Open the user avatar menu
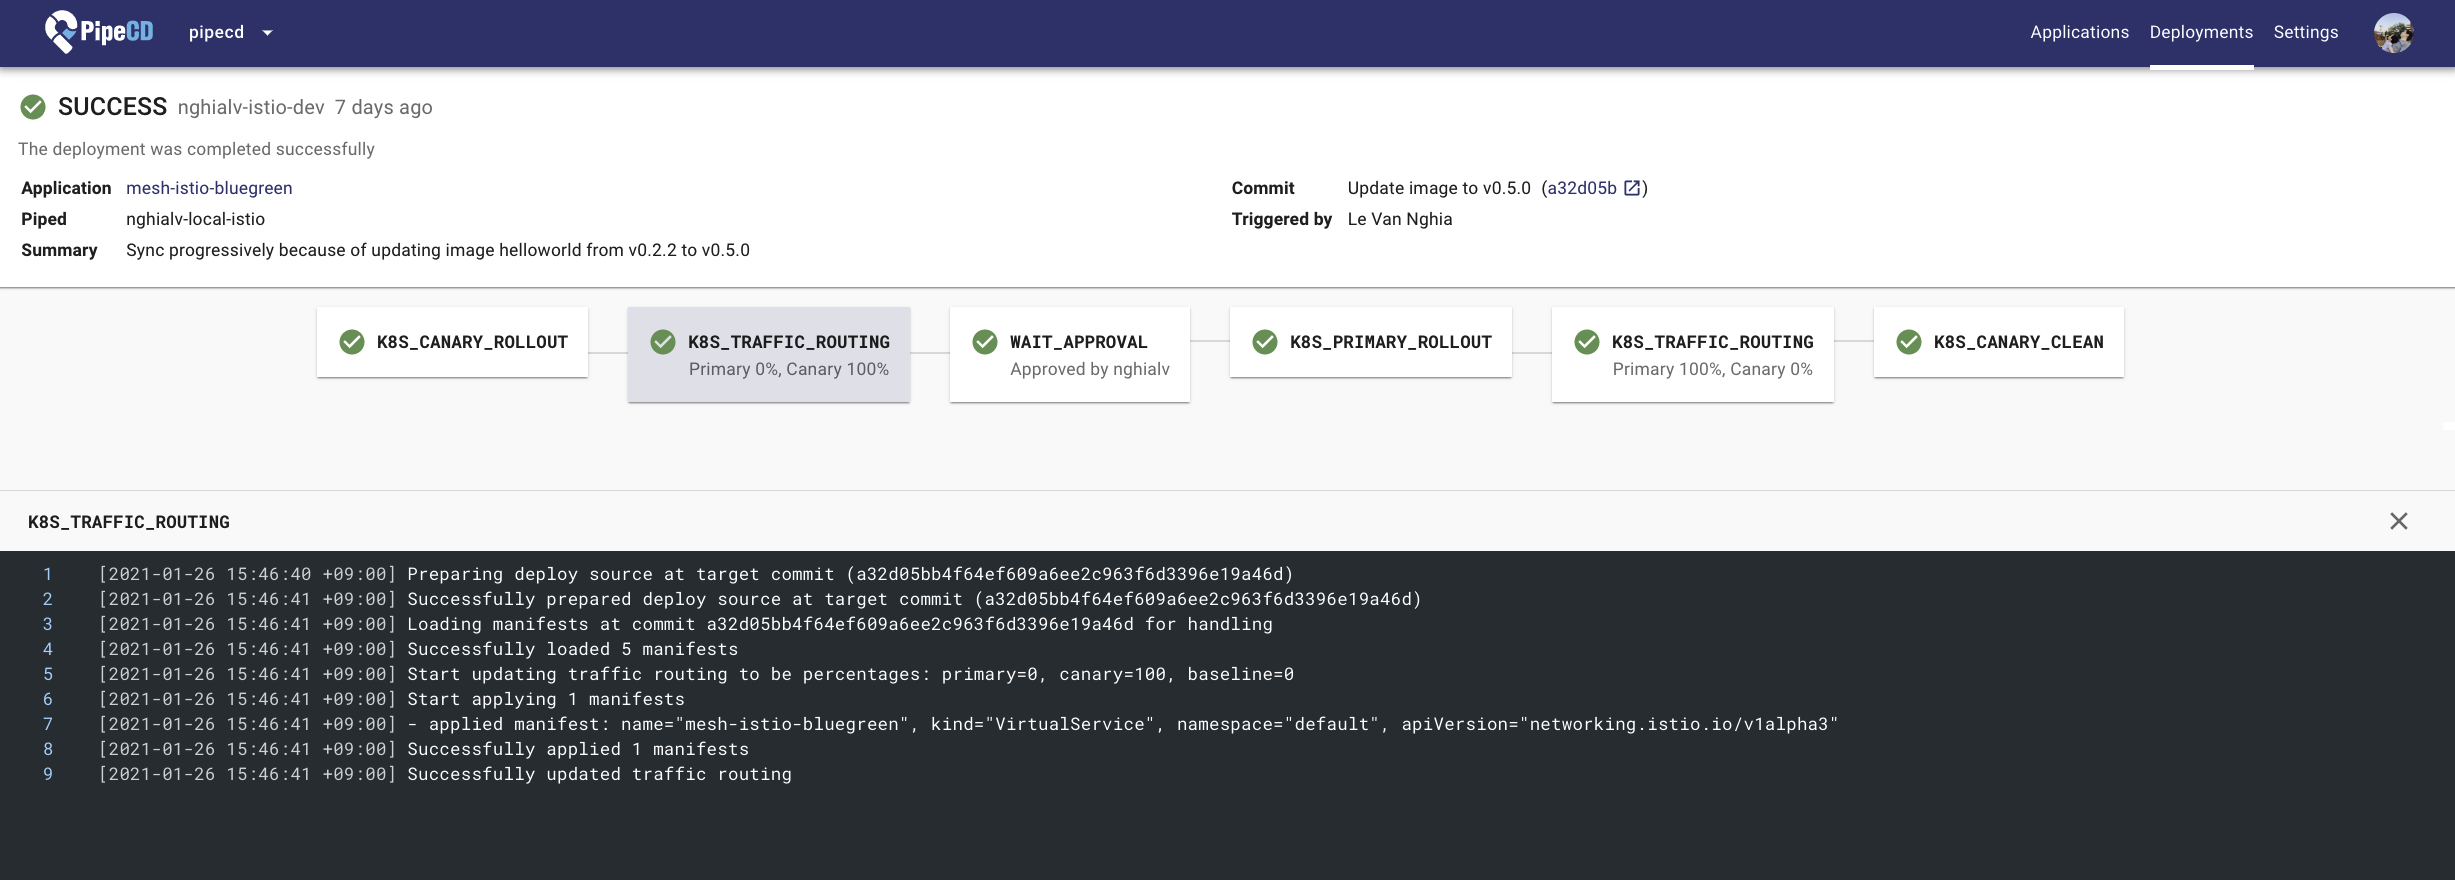2455x880 pixels. pyautogui.click(x=2393, y=33)
